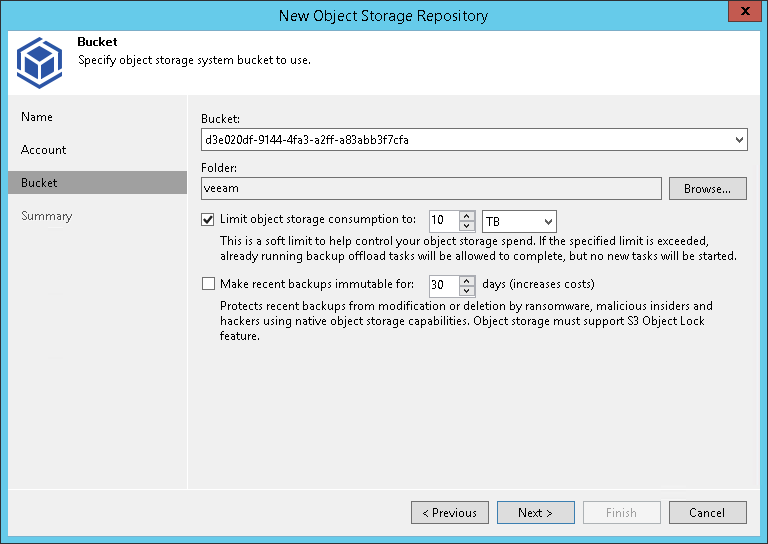
Task: Focus the storage limit number field
Action: [443, 221]
